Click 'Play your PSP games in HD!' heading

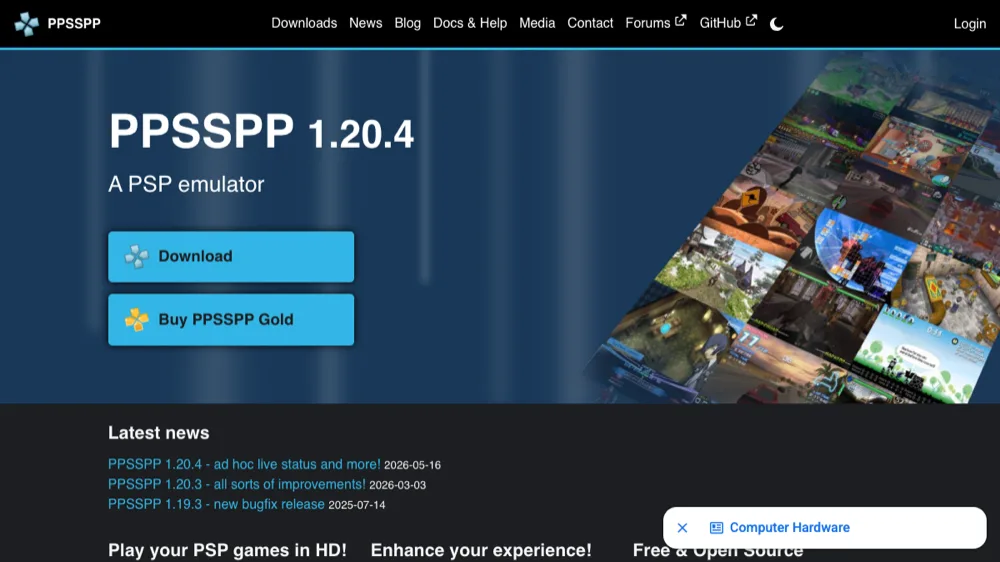227,550
